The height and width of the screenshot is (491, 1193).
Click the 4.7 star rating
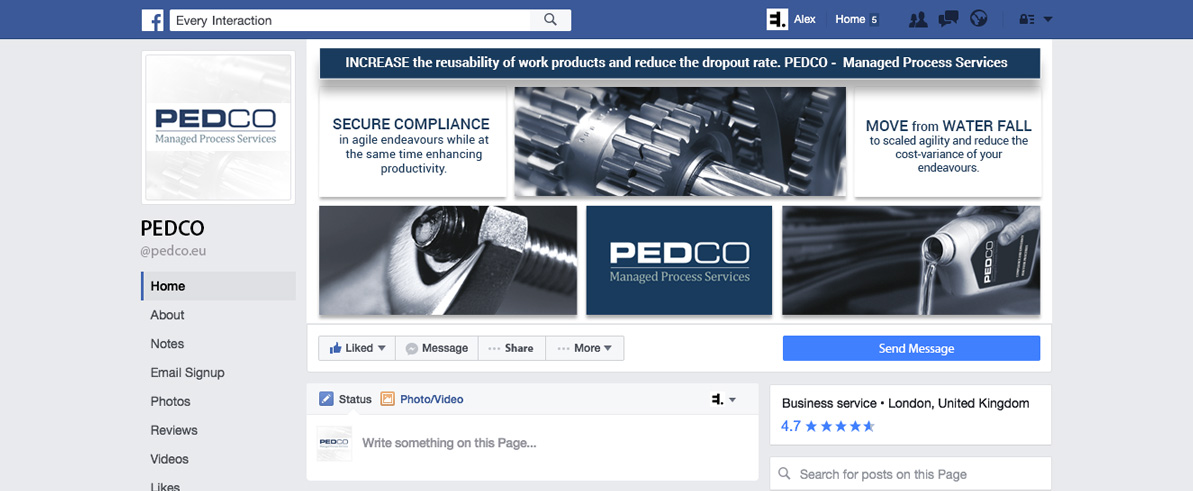click(828, 426)
